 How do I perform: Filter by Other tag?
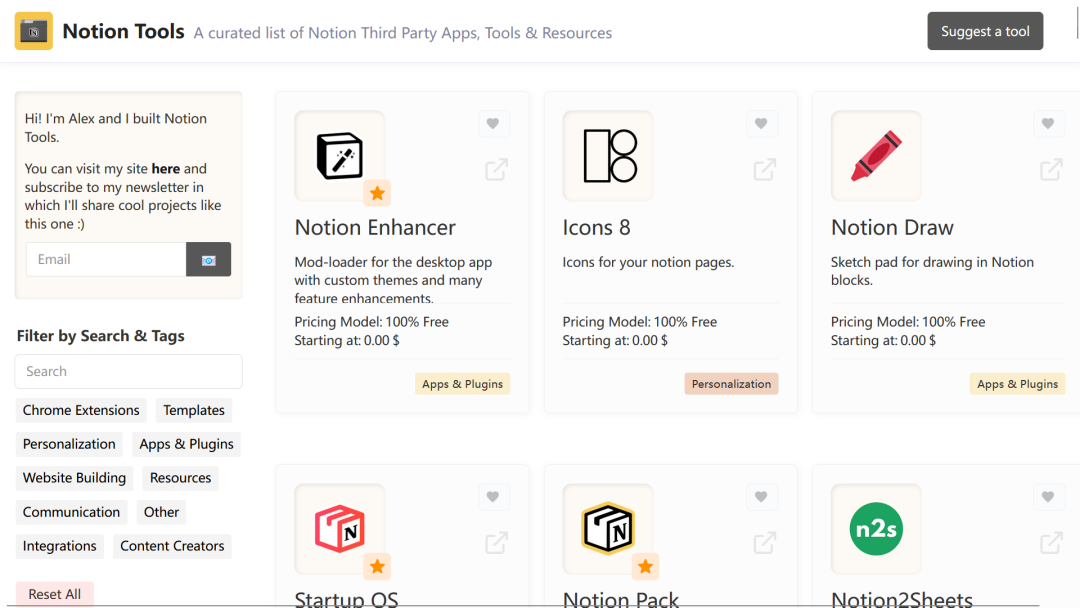coord(161,512)
